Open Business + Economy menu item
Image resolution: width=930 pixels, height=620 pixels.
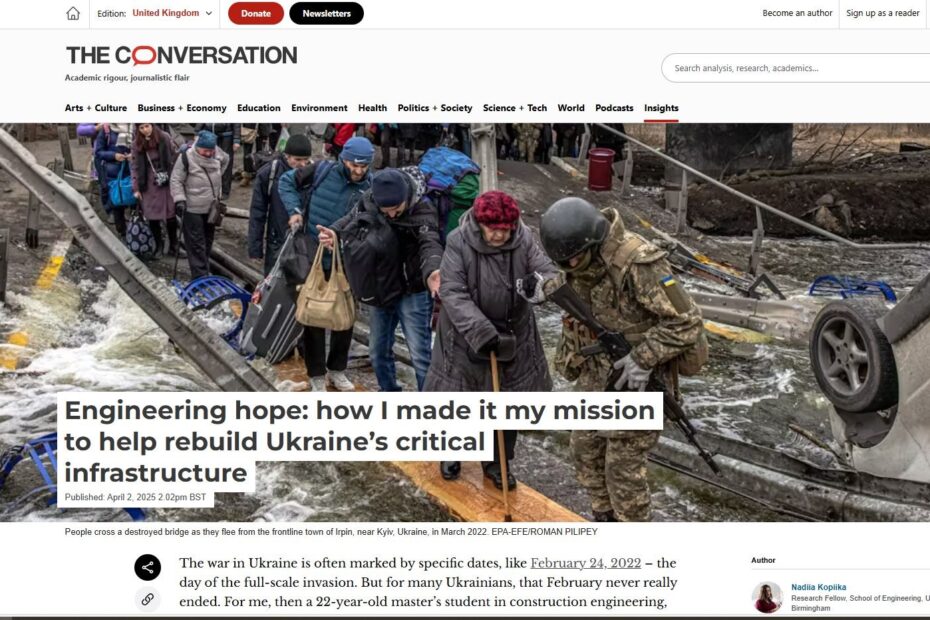182,108
